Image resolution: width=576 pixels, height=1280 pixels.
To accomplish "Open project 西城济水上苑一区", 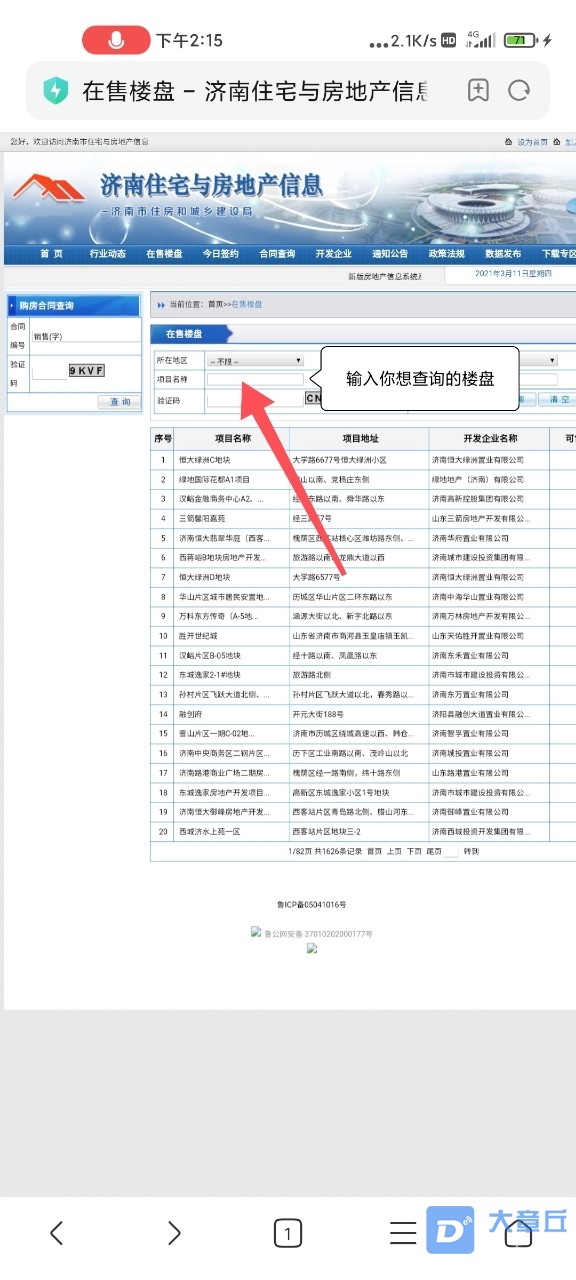I will (208, 830).
